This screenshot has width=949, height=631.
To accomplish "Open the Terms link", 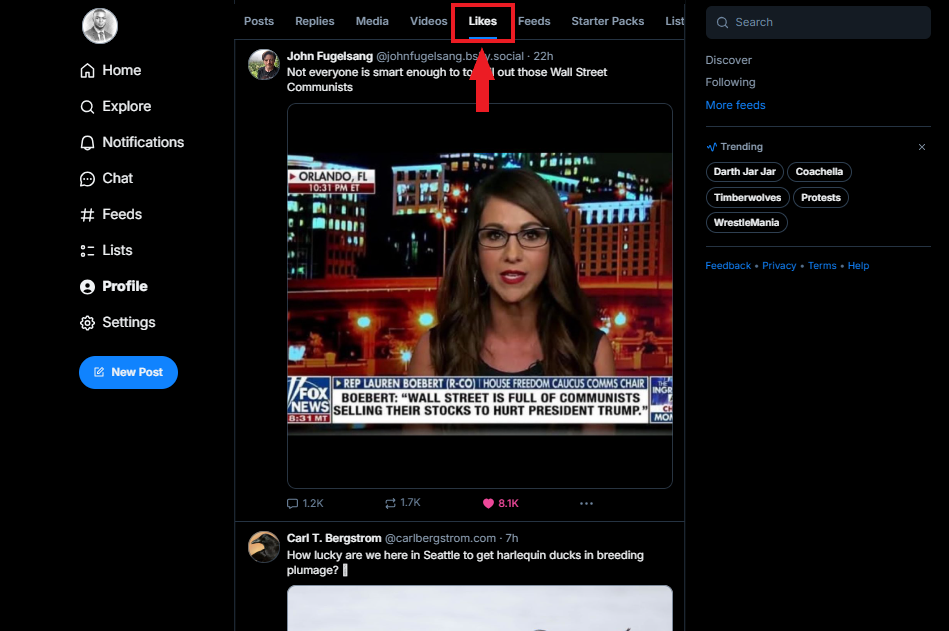I will pos(822,266).
